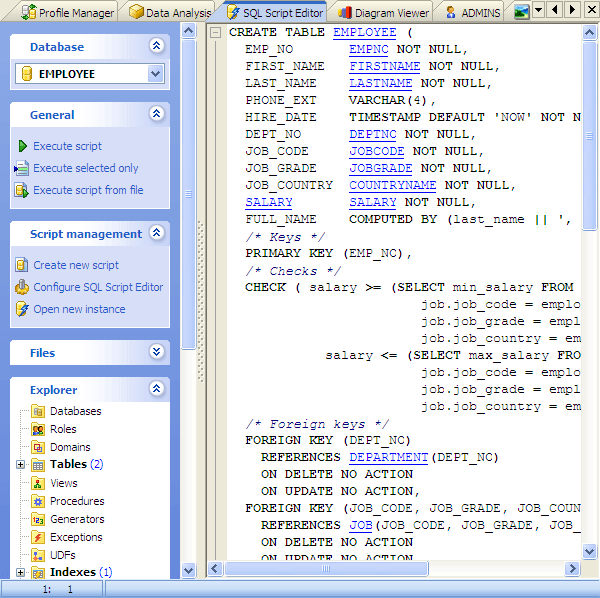Viewport: 600px width, 598px height.
Task: Click the Create new script icon
Action: pyautogui.click(x=21, y=265)
